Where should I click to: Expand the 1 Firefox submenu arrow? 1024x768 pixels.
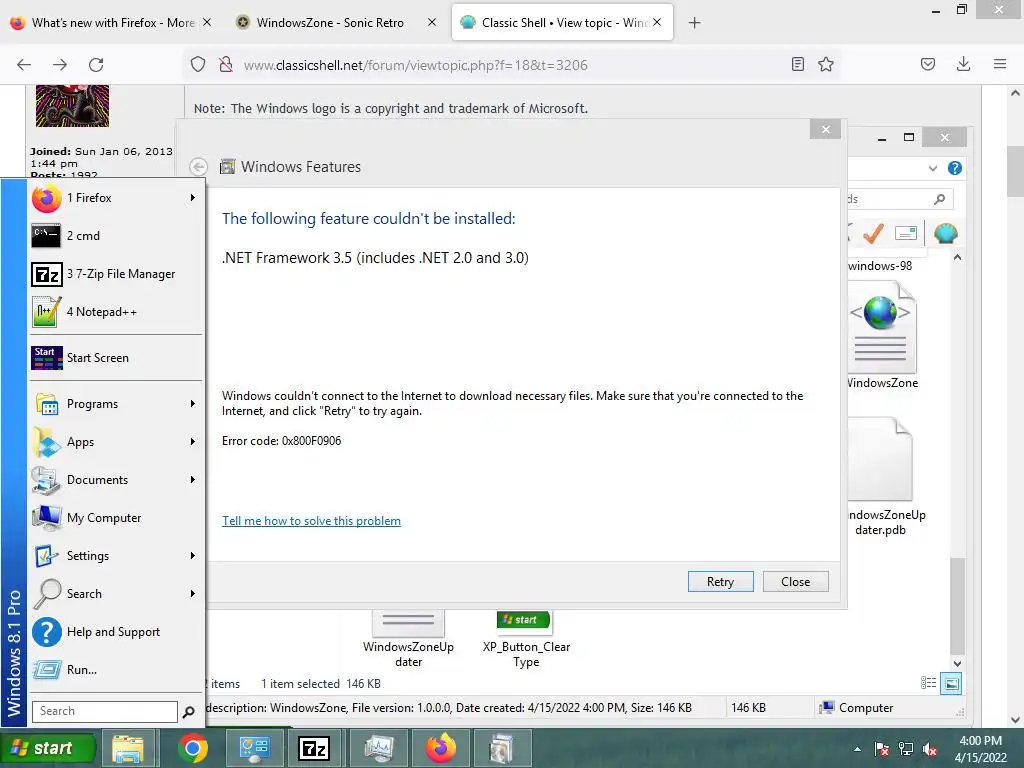(x=193, y=198)
